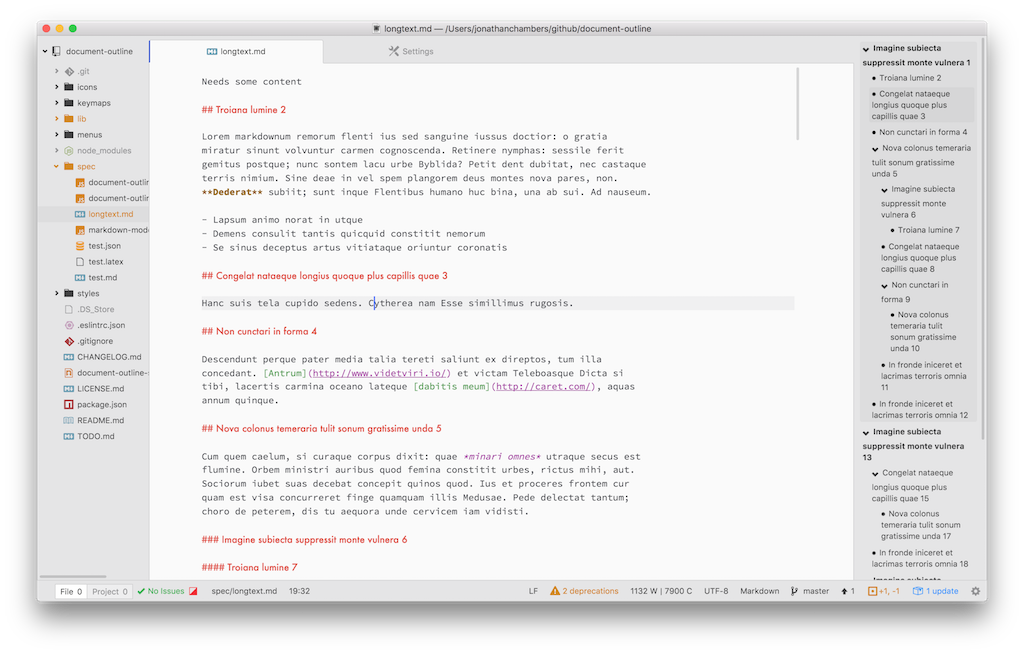The height and width of the screenshot is (654, 1024).
Task: Click heading '## Non cunctari in forma 4'
Action: point(259,331)
